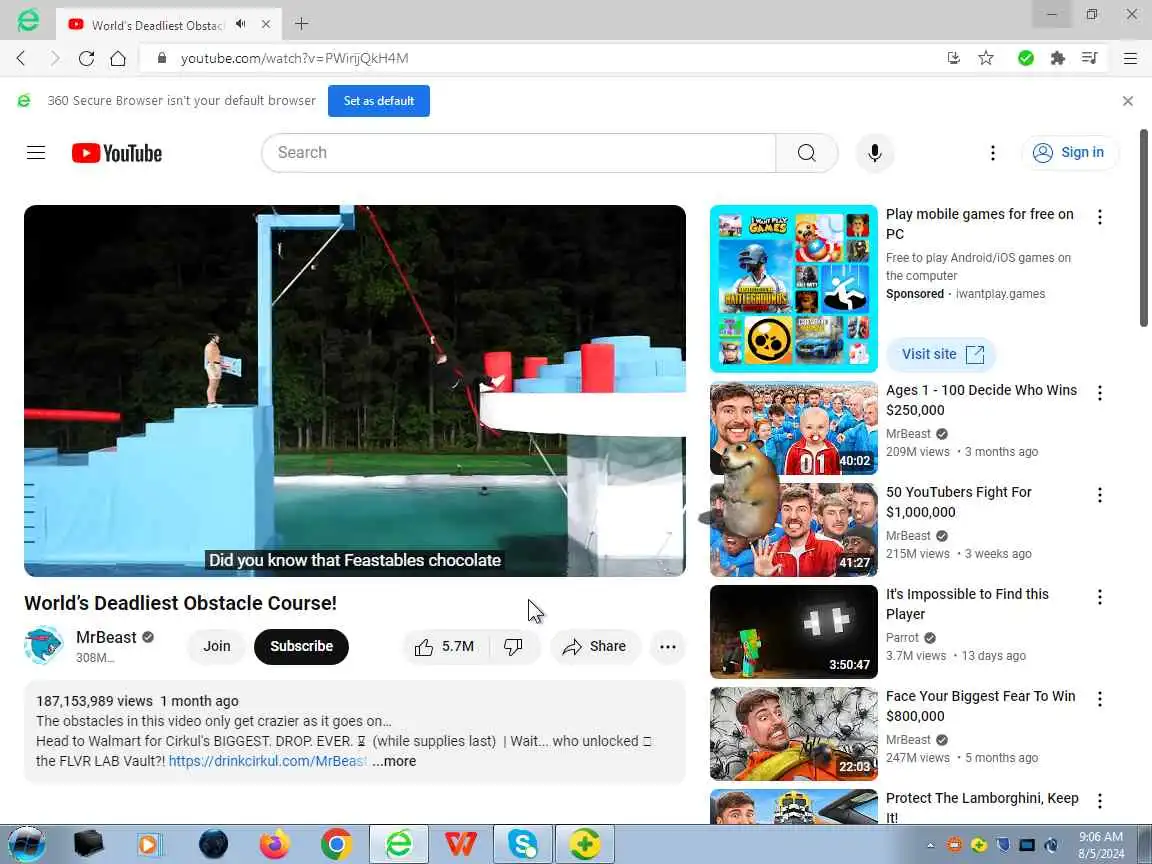This screenshot has width=1152, height=864.
Task: Type in the YouTube Search field
Action: [519, 153]
